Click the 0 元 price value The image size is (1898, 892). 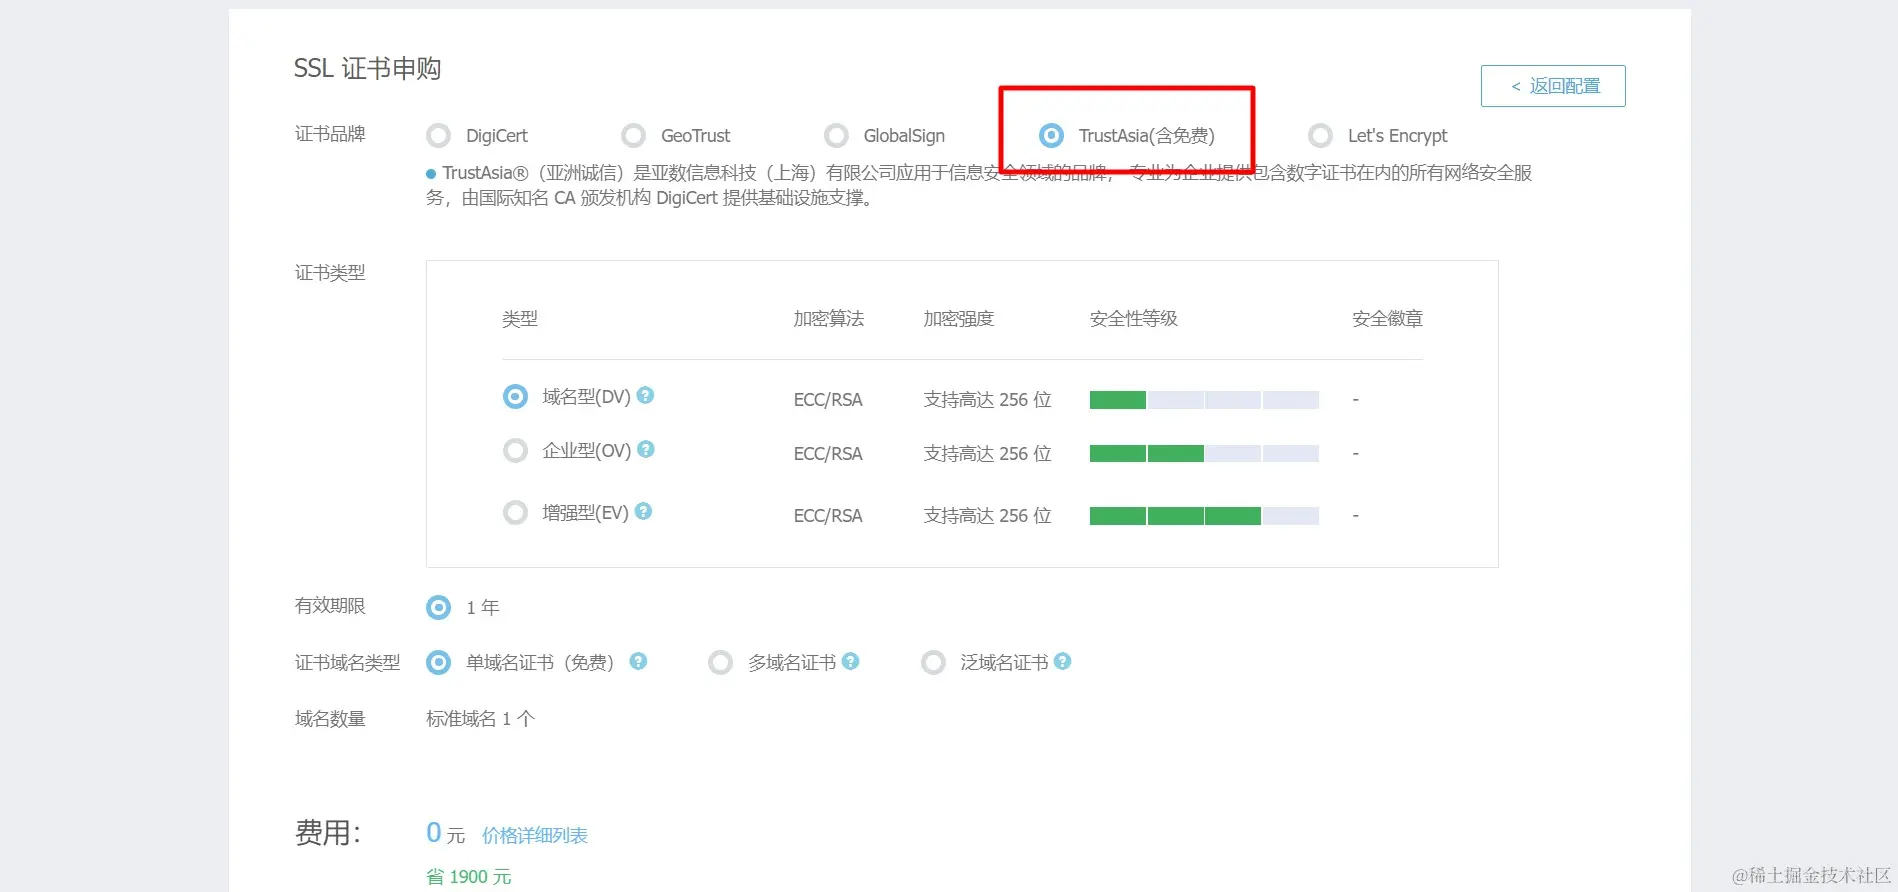(445, 833)
